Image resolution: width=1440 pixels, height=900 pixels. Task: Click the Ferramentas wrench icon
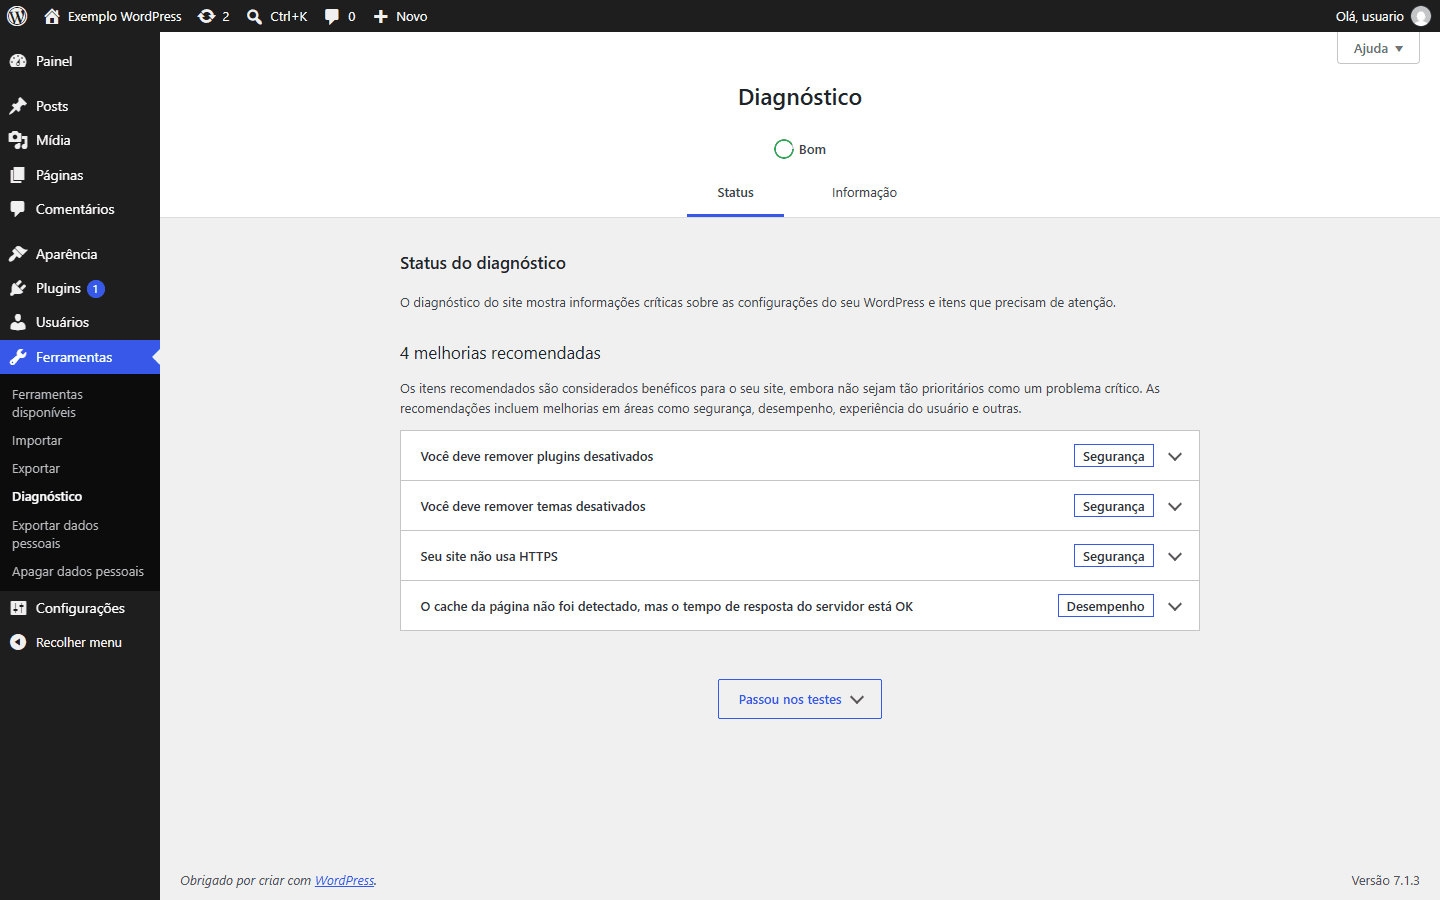pos(18,357)
